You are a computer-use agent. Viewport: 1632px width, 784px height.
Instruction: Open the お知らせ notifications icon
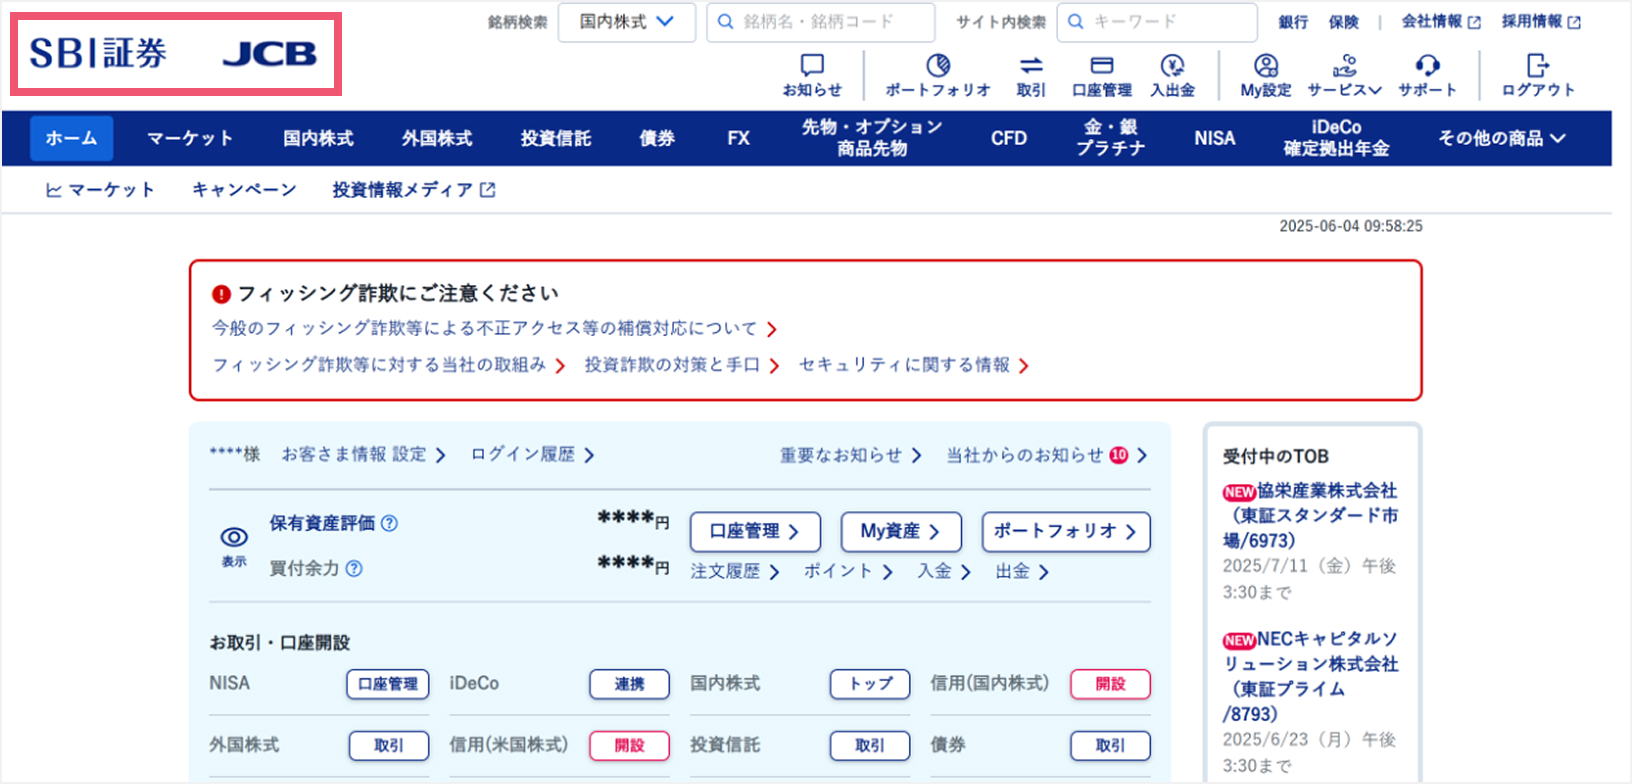[812, 66]
